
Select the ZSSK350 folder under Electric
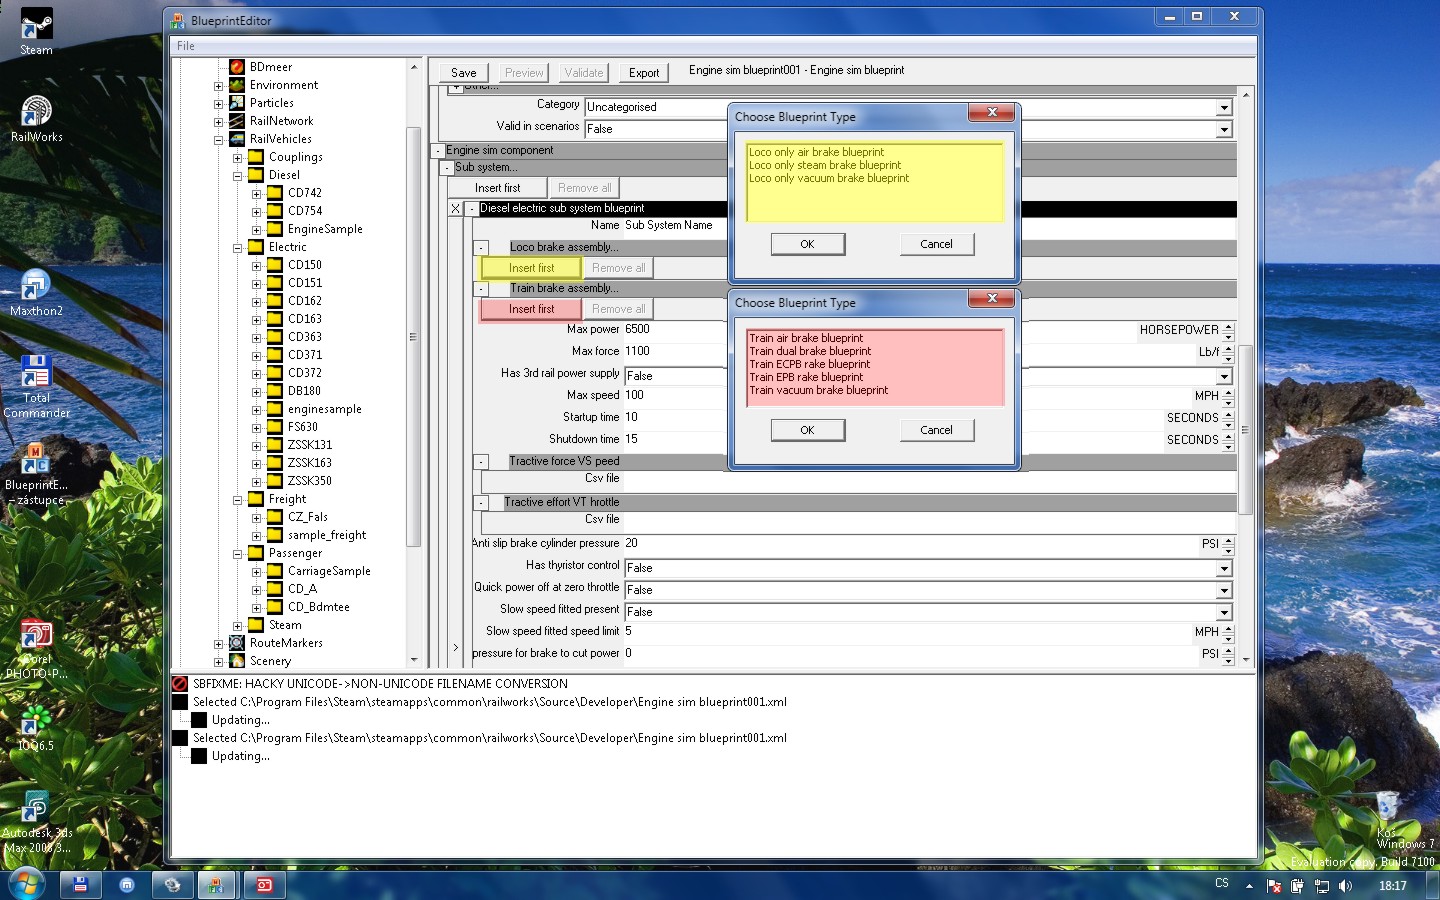[309, 481]
